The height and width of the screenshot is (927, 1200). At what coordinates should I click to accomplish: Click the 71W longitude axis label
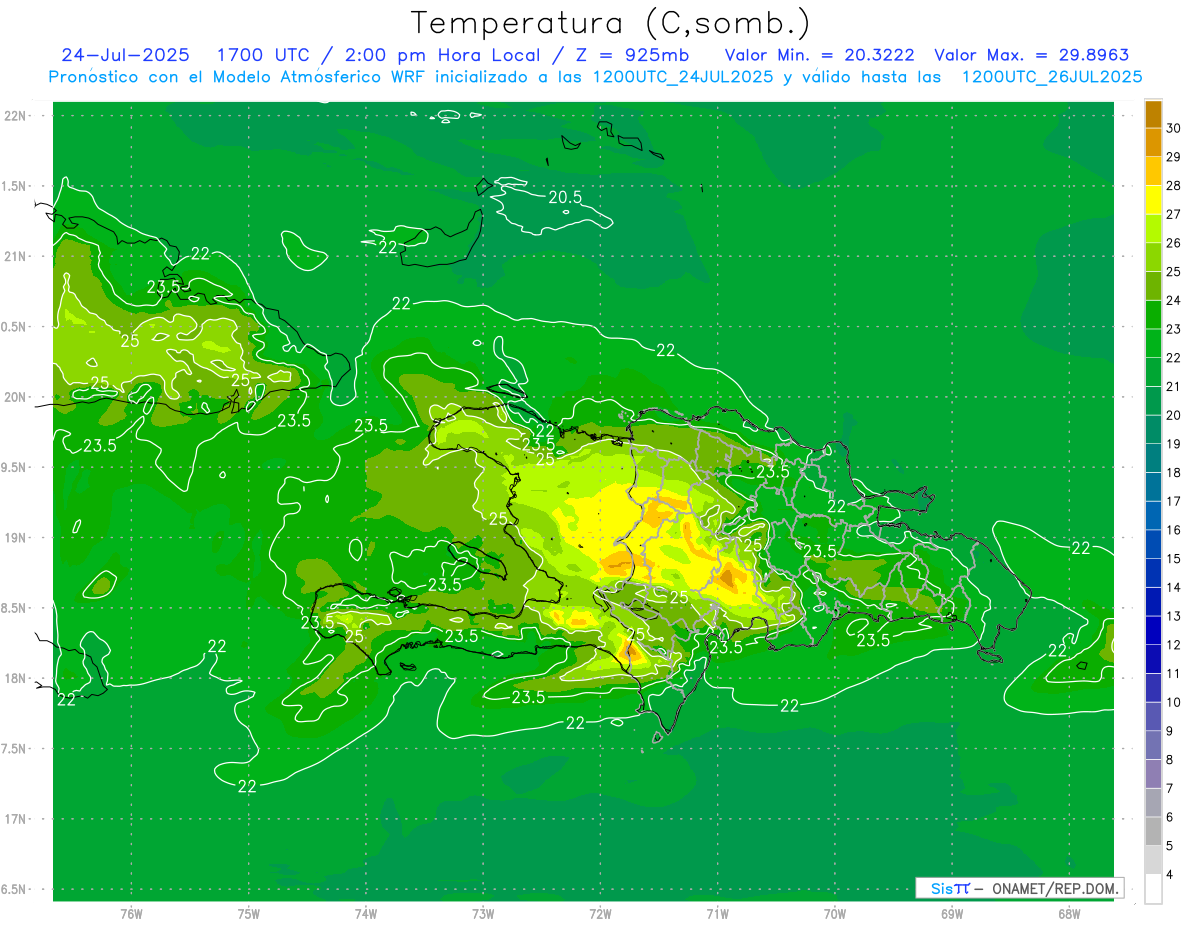[717, 913]
